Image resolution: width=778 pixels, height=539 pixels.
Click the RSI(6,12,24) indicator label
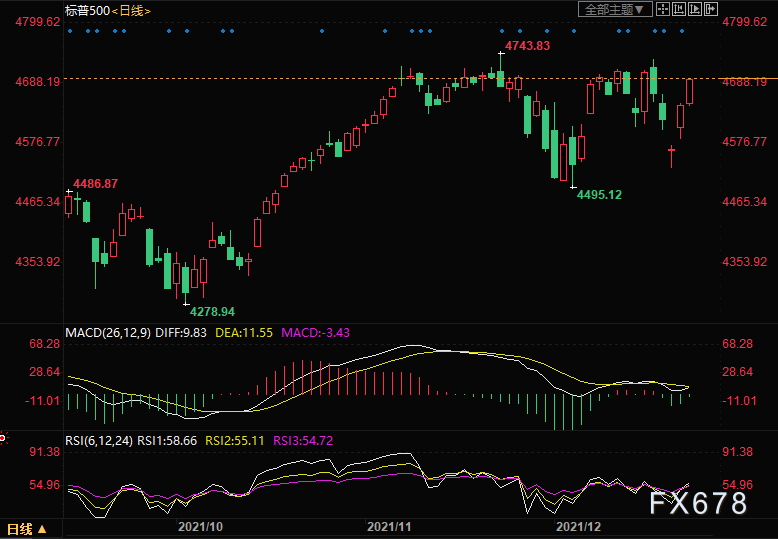coord(99,441)
